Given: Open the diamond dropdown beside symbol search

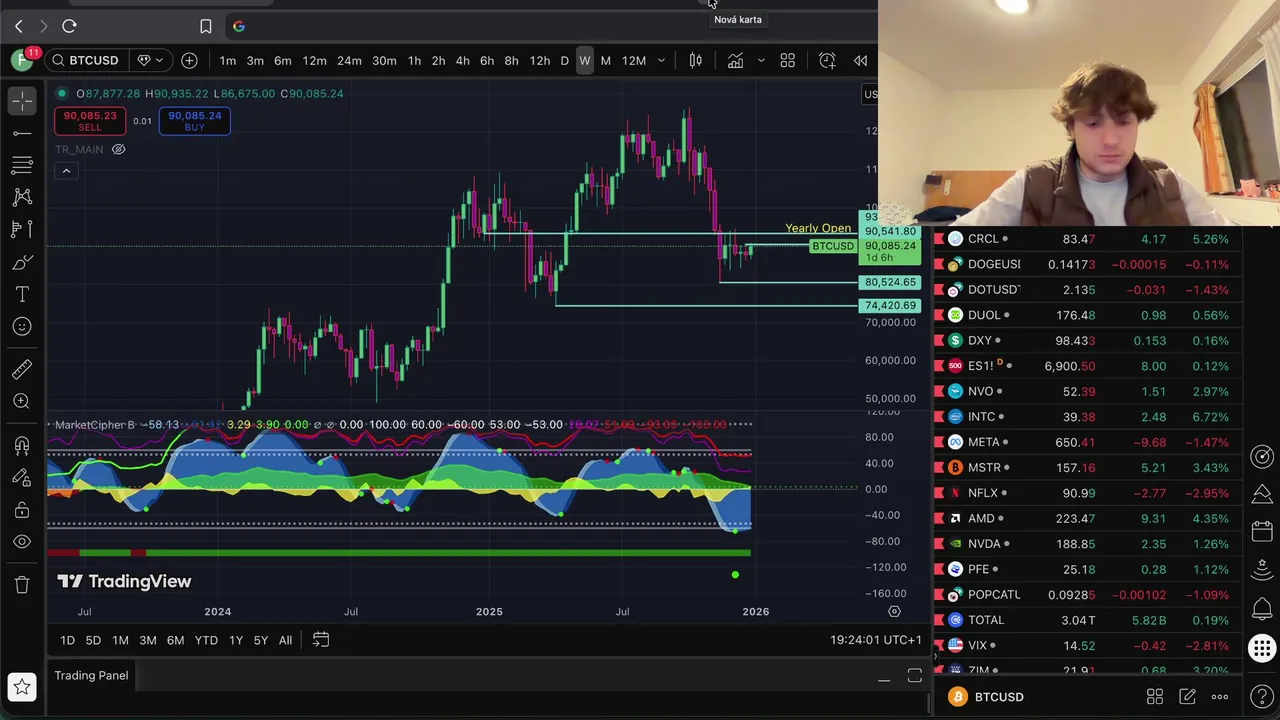Looking at the screenshot, I should (x=150, y=60).
